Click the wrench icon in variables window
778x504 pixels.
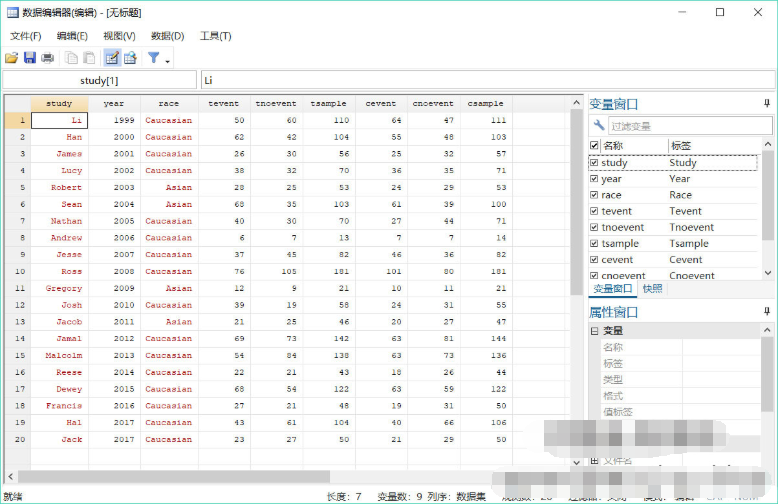[599, 126]
